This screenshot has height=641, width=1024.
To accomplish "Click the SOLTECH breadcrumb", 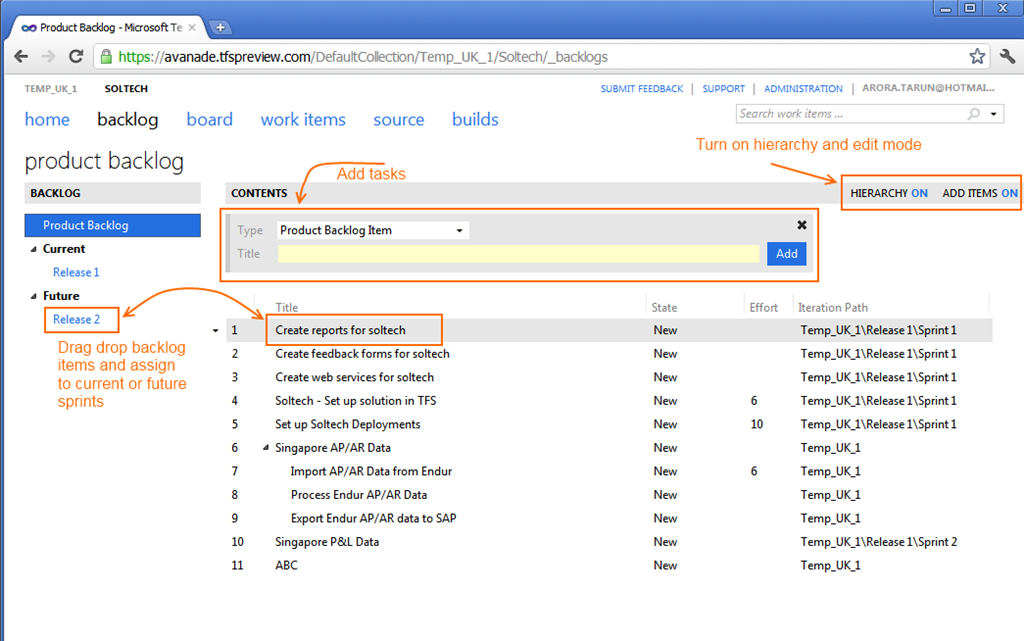I will pyautogui.click(x=126, y=89).
